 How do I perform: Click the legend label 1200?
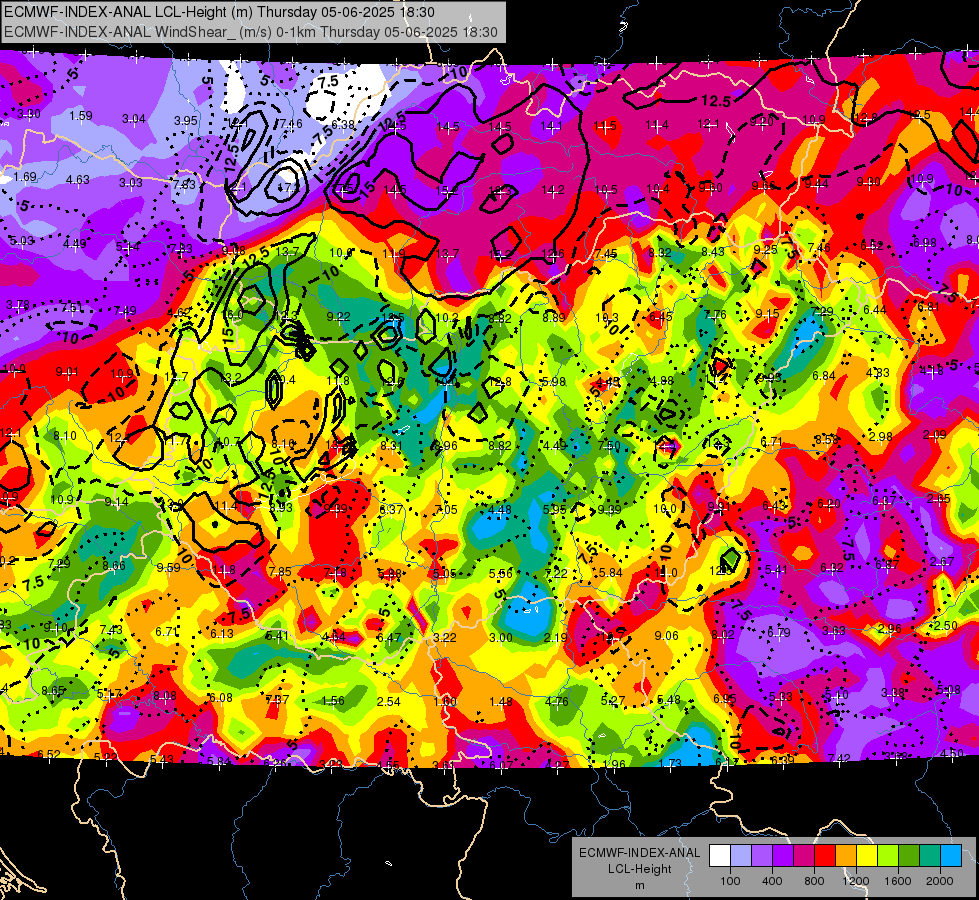point(856,881)
